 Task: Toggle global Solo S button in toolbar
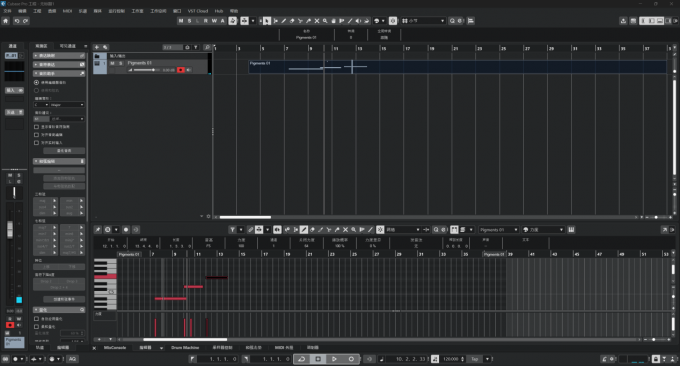click(190, 21)
